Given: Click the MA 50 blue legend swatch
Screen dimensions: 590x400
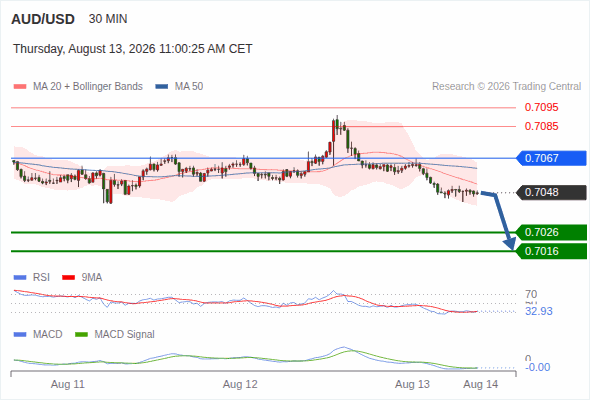Looking at the screenshot, I should (x=162, y=87).
